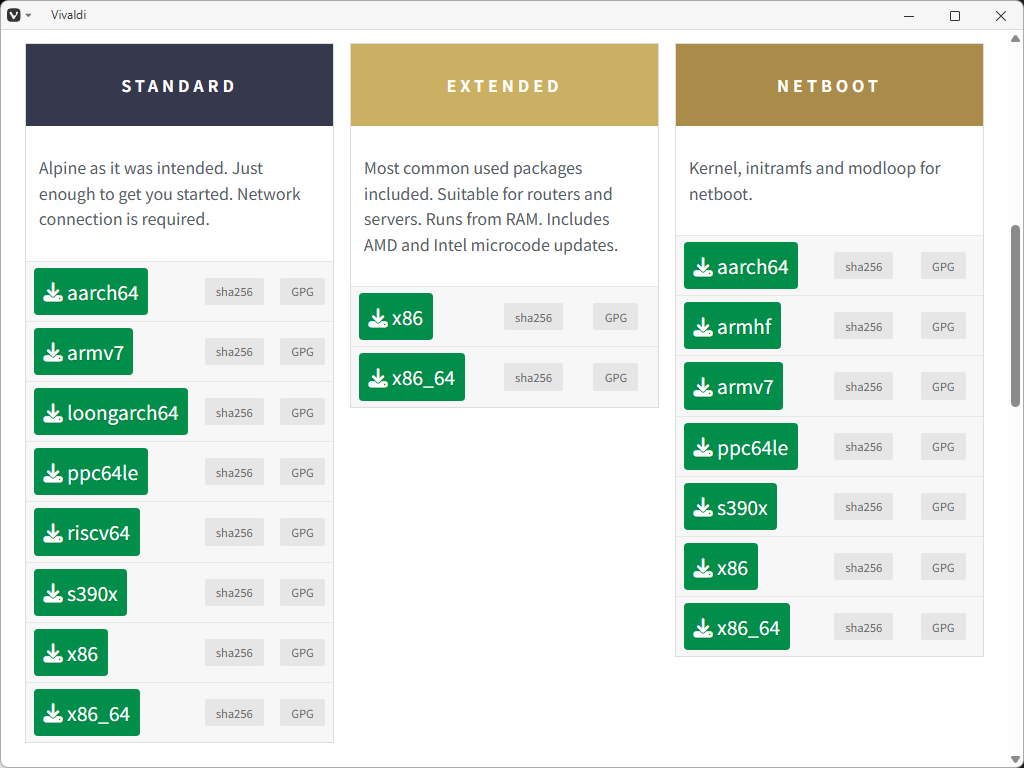Open GPG signature for Standard ppc64le
1024x768 pixels.
pos(302,472)
